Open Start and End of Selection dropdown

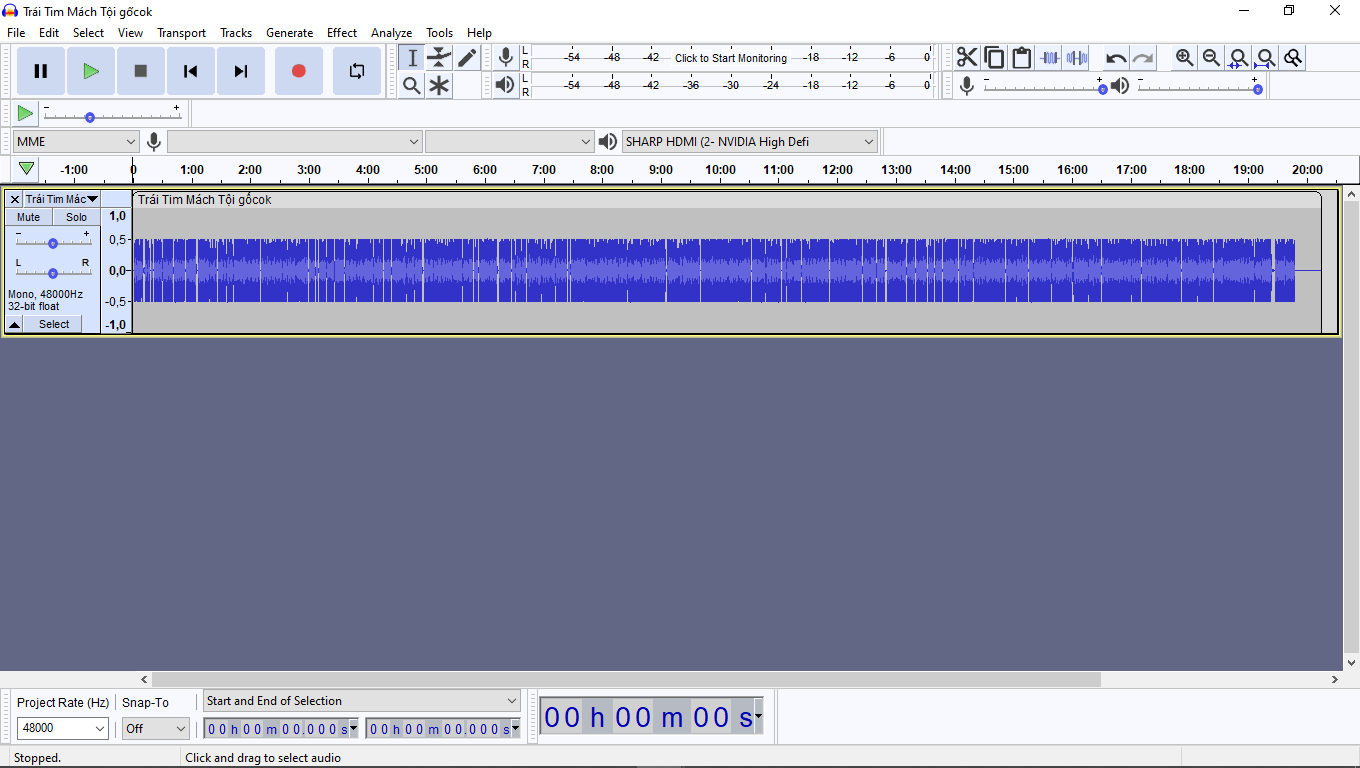tap(362, 701)
